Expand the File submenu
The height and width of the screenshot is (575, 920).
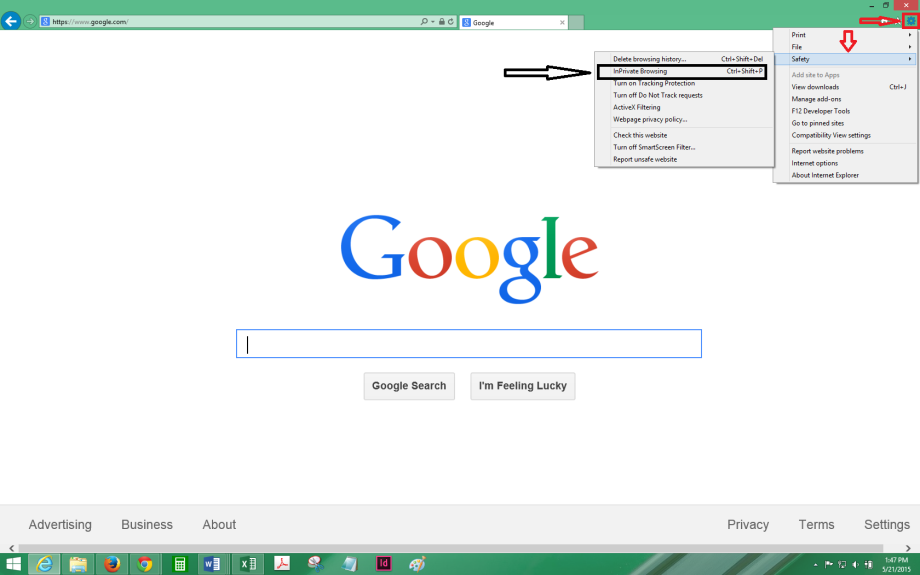coord(845,47)
